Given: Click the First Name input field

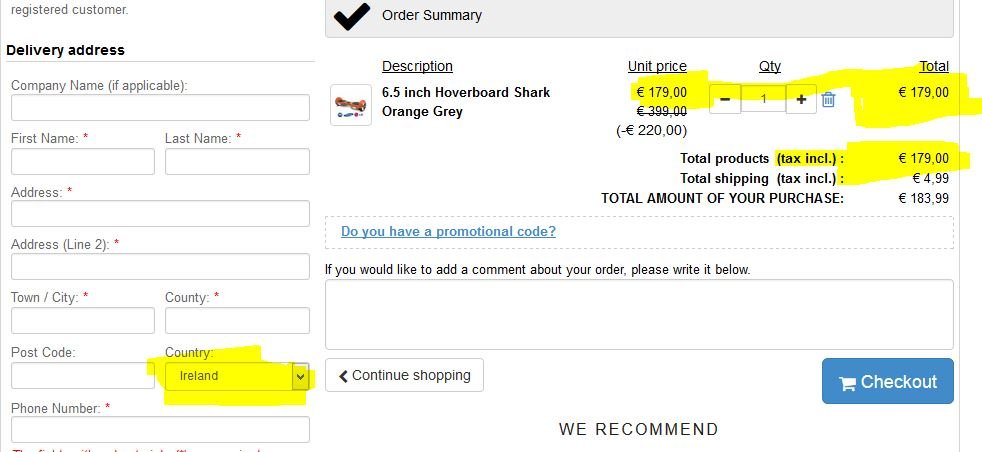Looking at the screenshot, I should [x=83, y=161].
